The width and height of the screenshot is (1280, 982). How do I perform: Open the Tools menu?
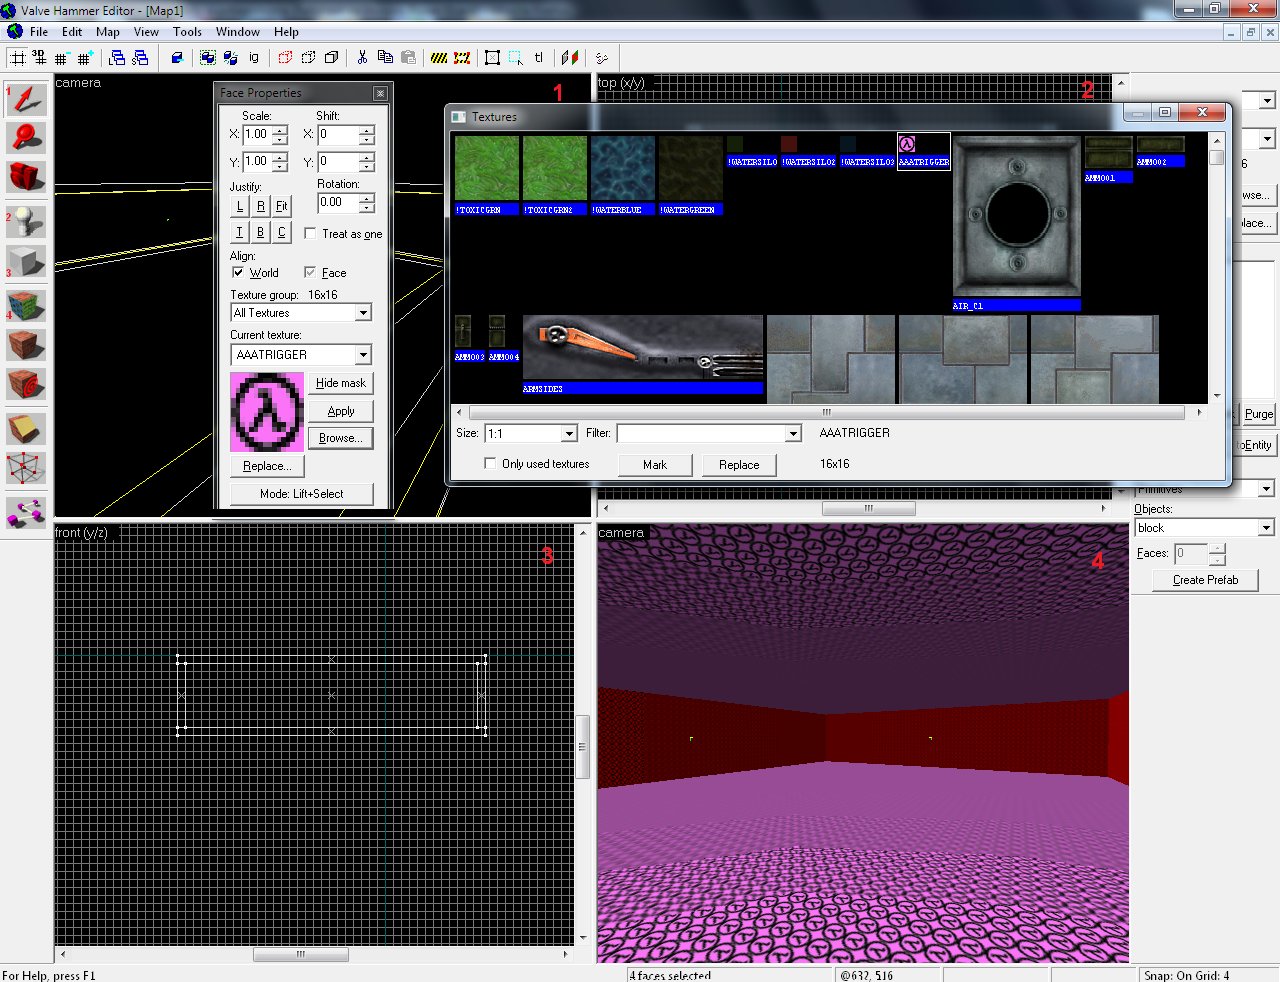point(187,32)
